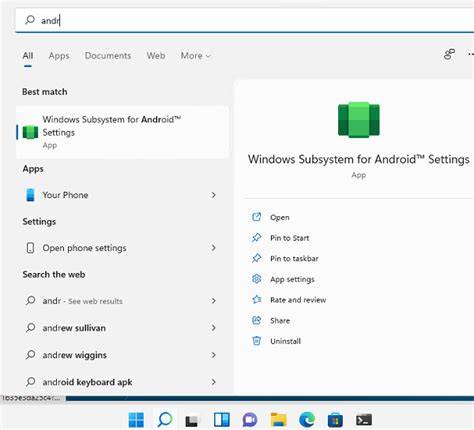Expand the Your Phone result chevron
The height and width of the screenshot is (430, 474).
[x=214, y=195]
